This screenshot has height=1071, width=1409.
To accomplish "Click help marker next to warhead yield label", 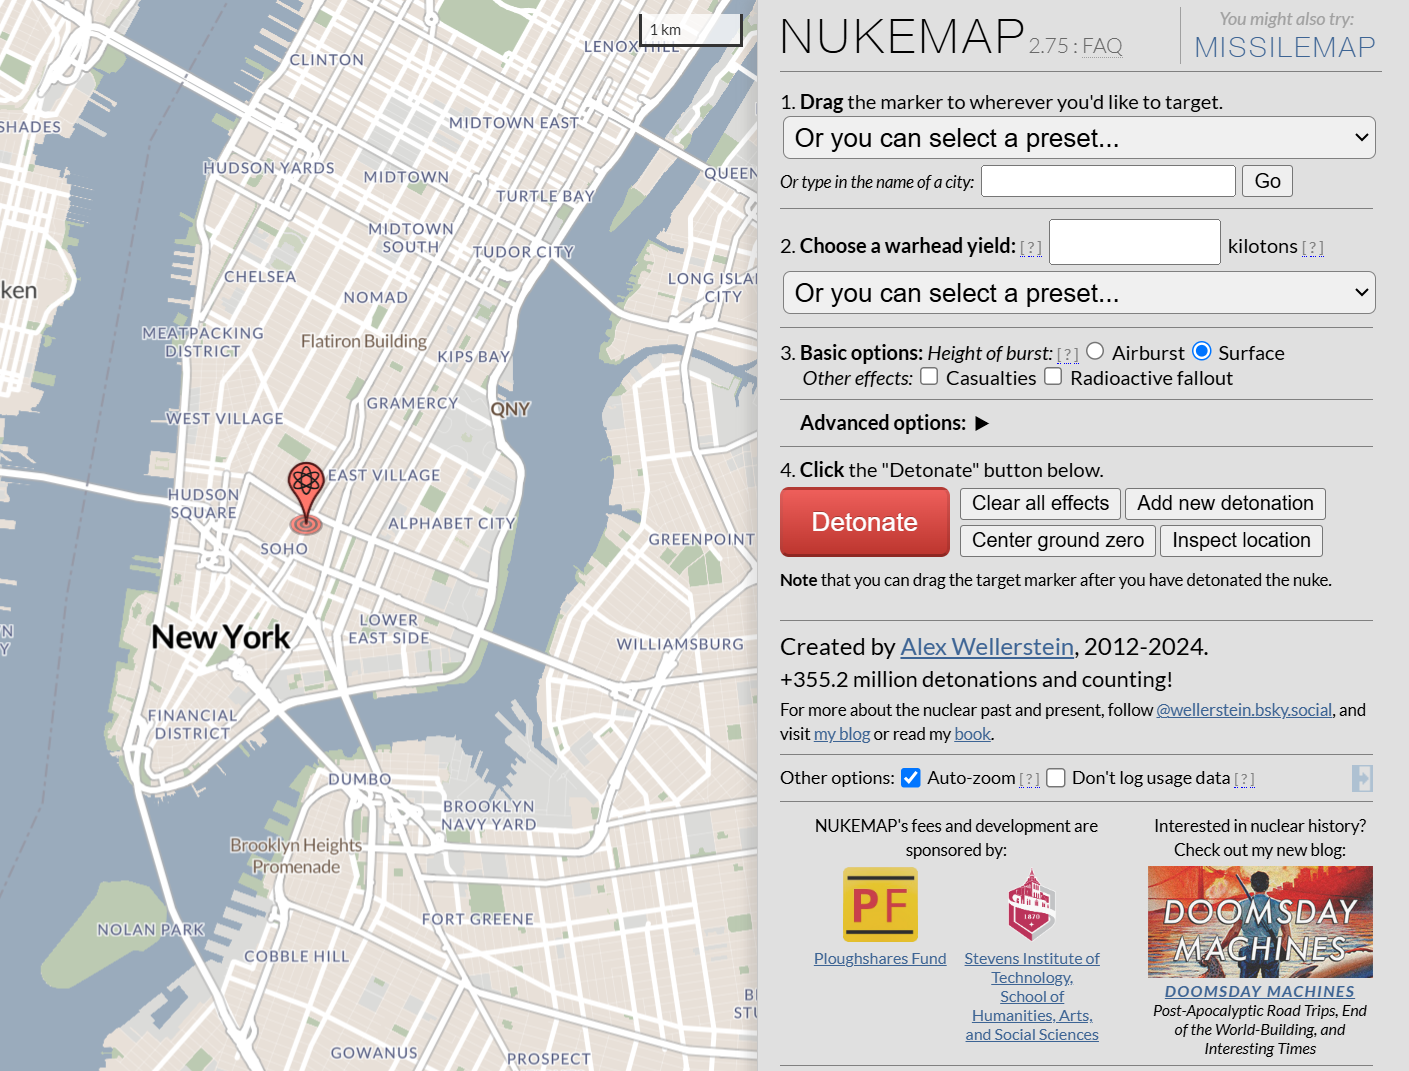I will coord(1031,248).
